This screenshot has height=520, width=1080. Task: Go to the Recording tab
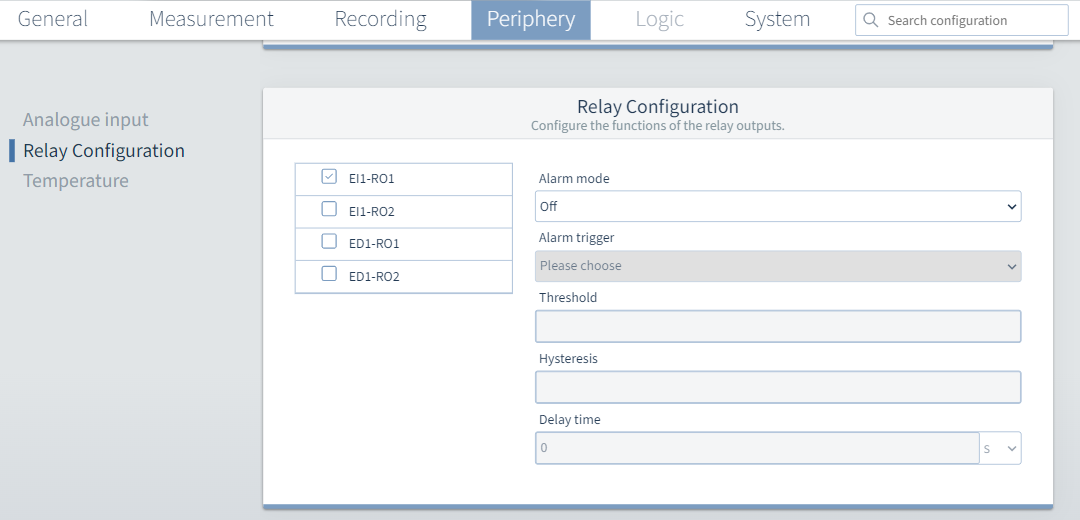(x=380, y=20)
